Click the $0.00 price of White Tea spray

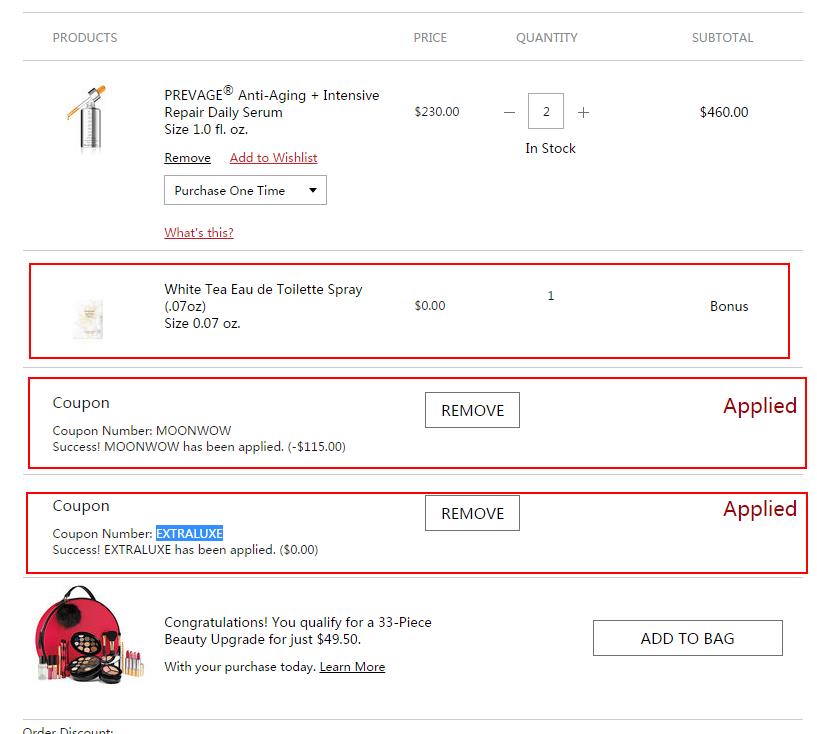(430, 306)
